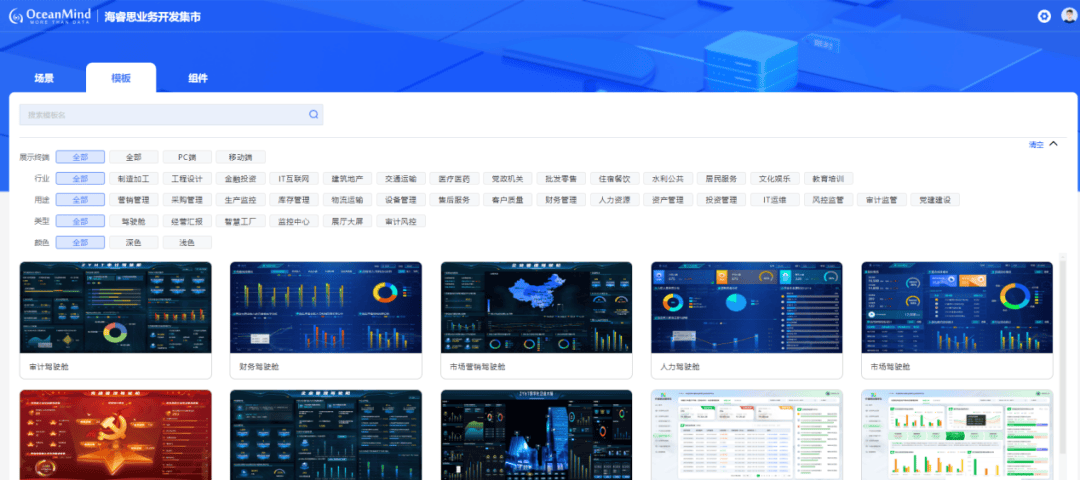Filter usage by 客户质量
Image resolution: width=1080 pixels, height=480 pixels.
(508, 200)
